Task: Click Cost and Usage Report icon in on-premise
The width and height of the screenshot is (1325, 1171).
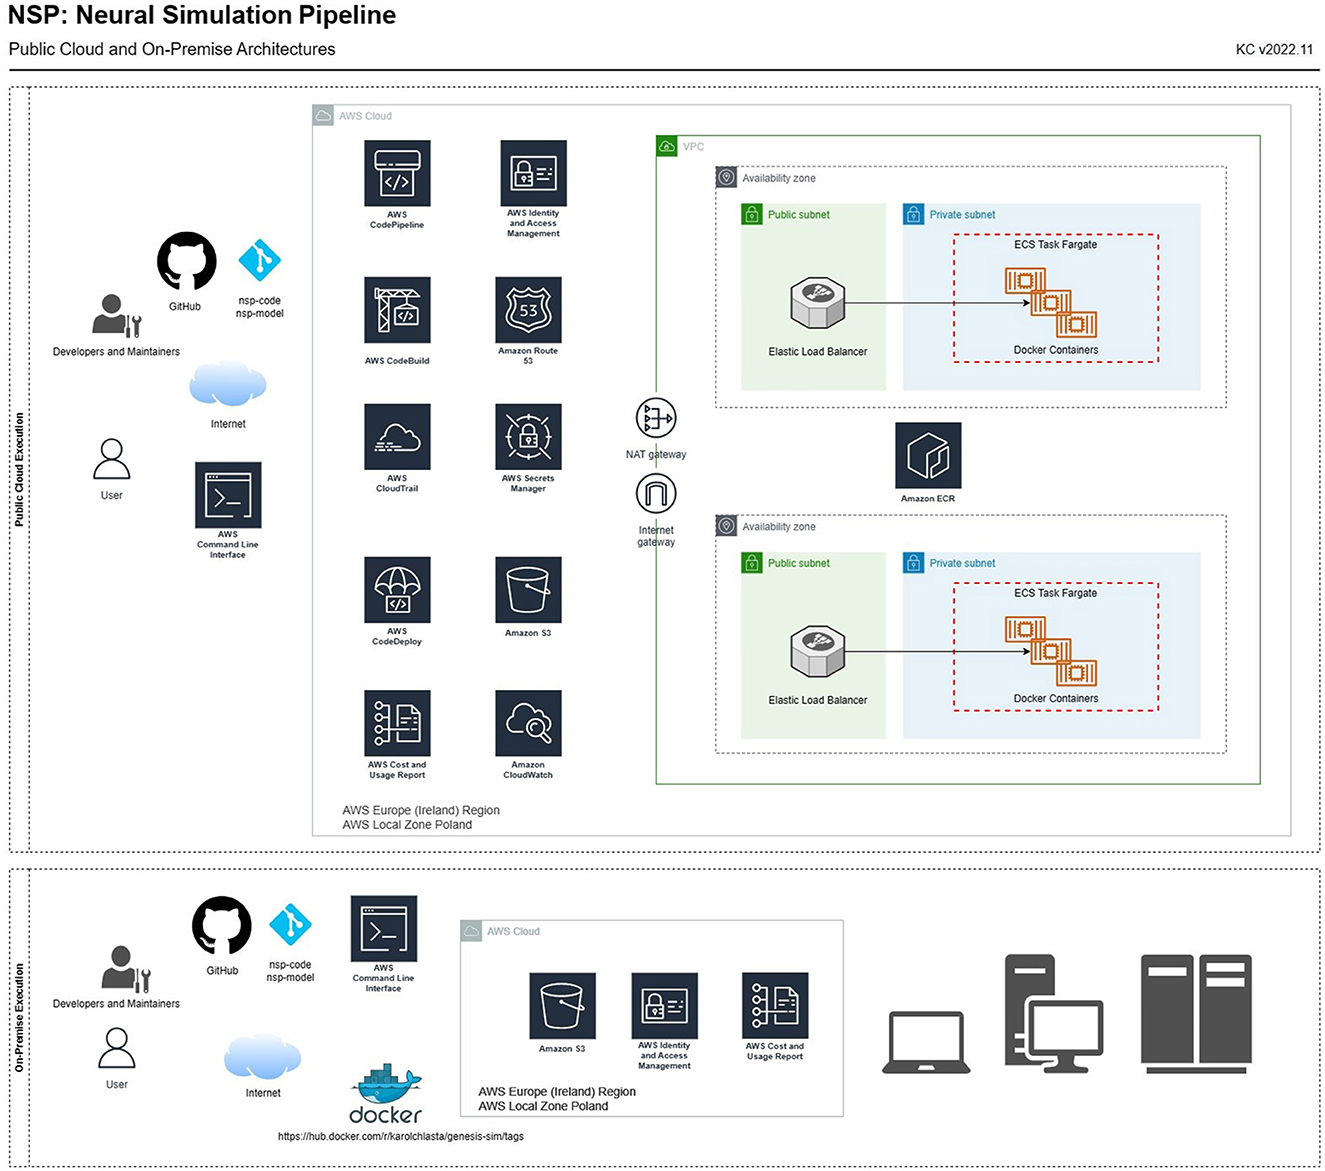Action: click(775, 1006)
